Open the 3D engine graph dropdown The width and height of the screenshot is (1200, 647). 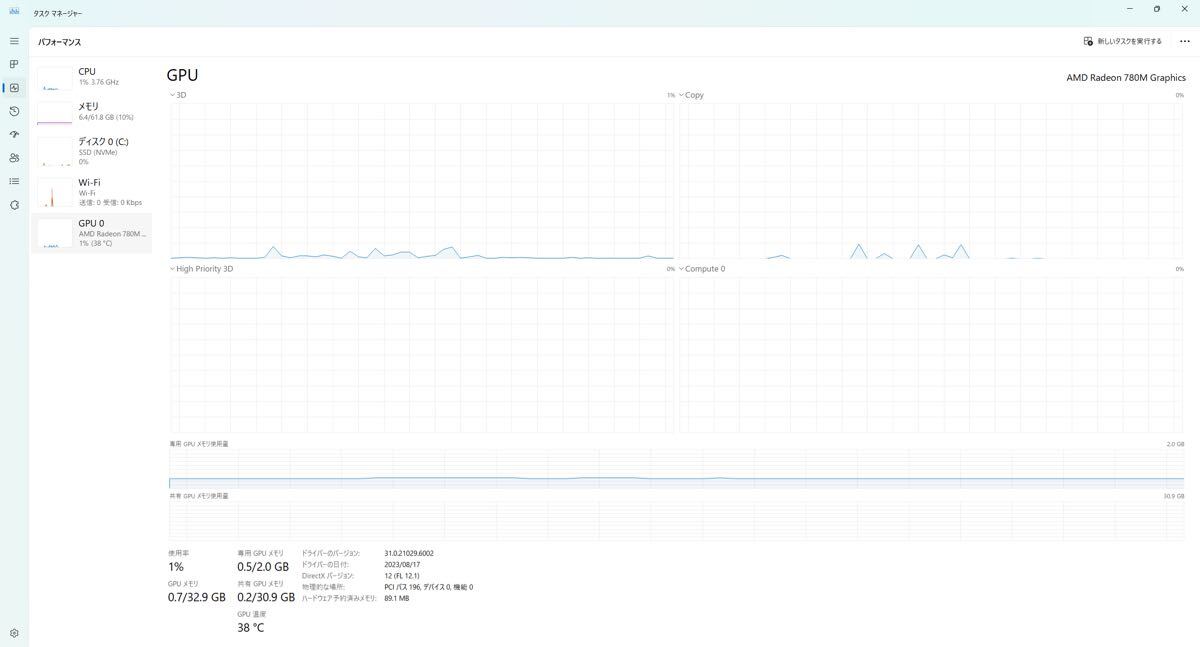(178, 95)
